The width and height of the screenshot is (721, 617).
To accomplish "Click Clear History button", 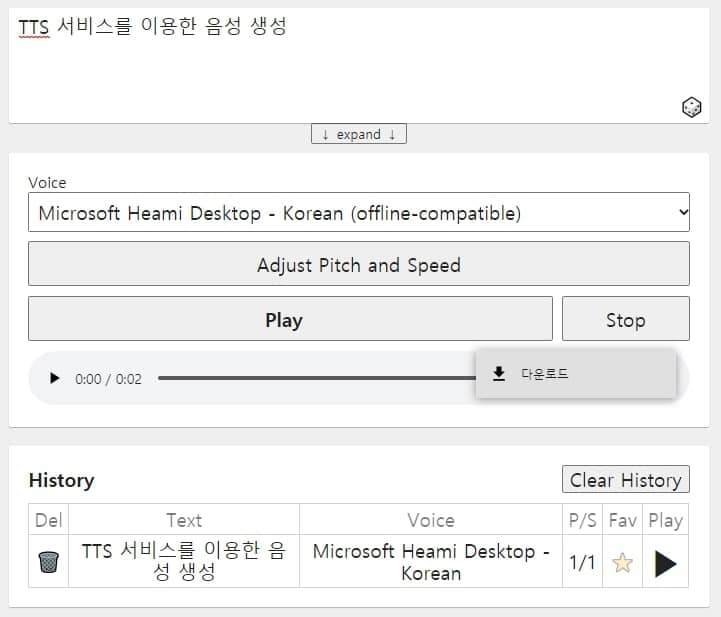I will pos(626,480).
